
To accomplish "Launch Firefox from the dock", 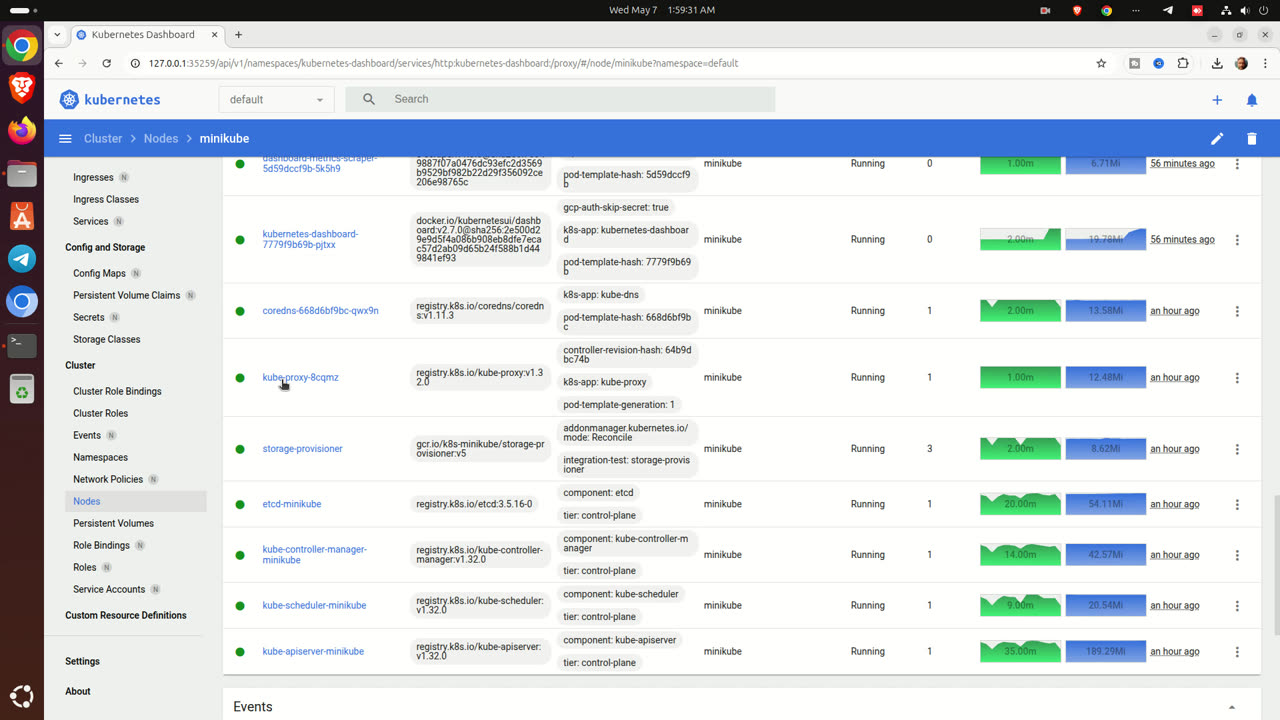I will pos(22,130).
